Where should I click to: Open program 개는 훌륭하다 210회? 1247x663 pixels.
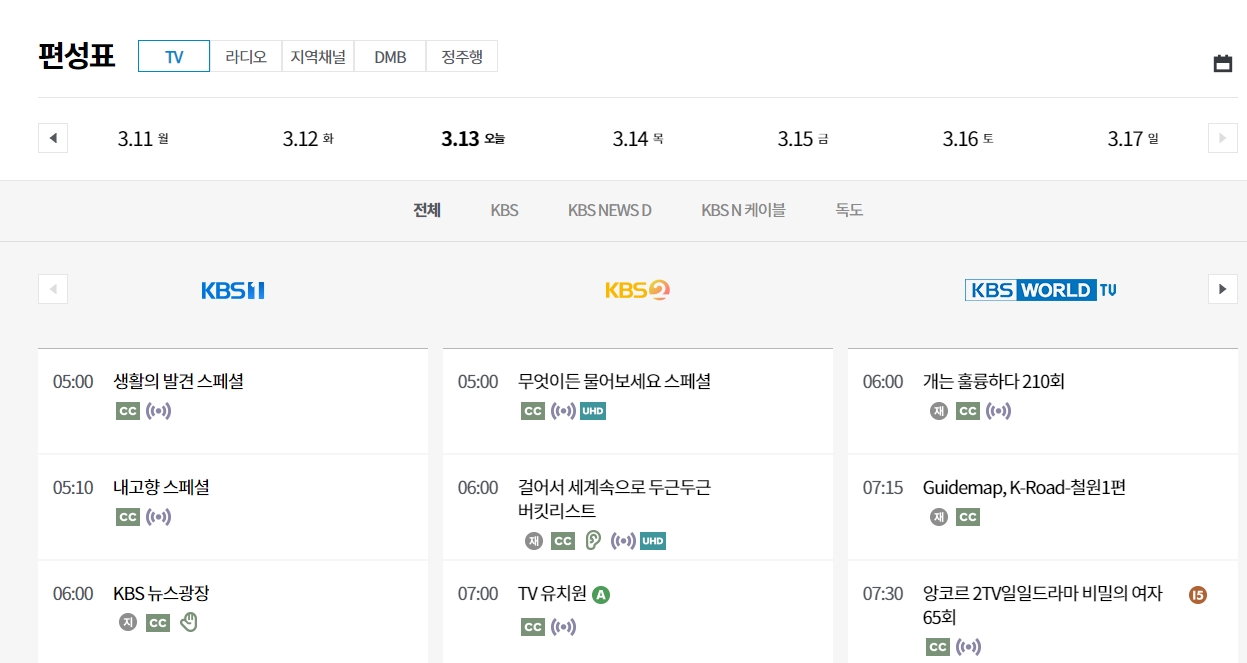click(x=994, y=381)
